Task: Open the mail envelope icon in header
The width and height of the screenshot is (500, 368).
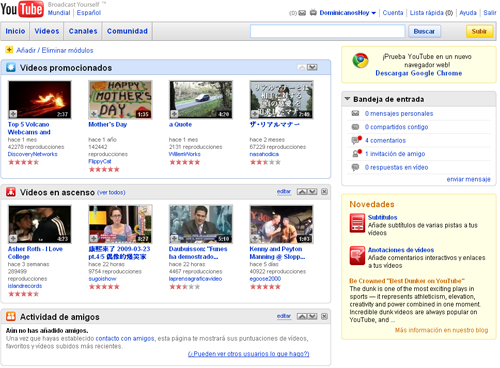Action: (x=302, y=13)
